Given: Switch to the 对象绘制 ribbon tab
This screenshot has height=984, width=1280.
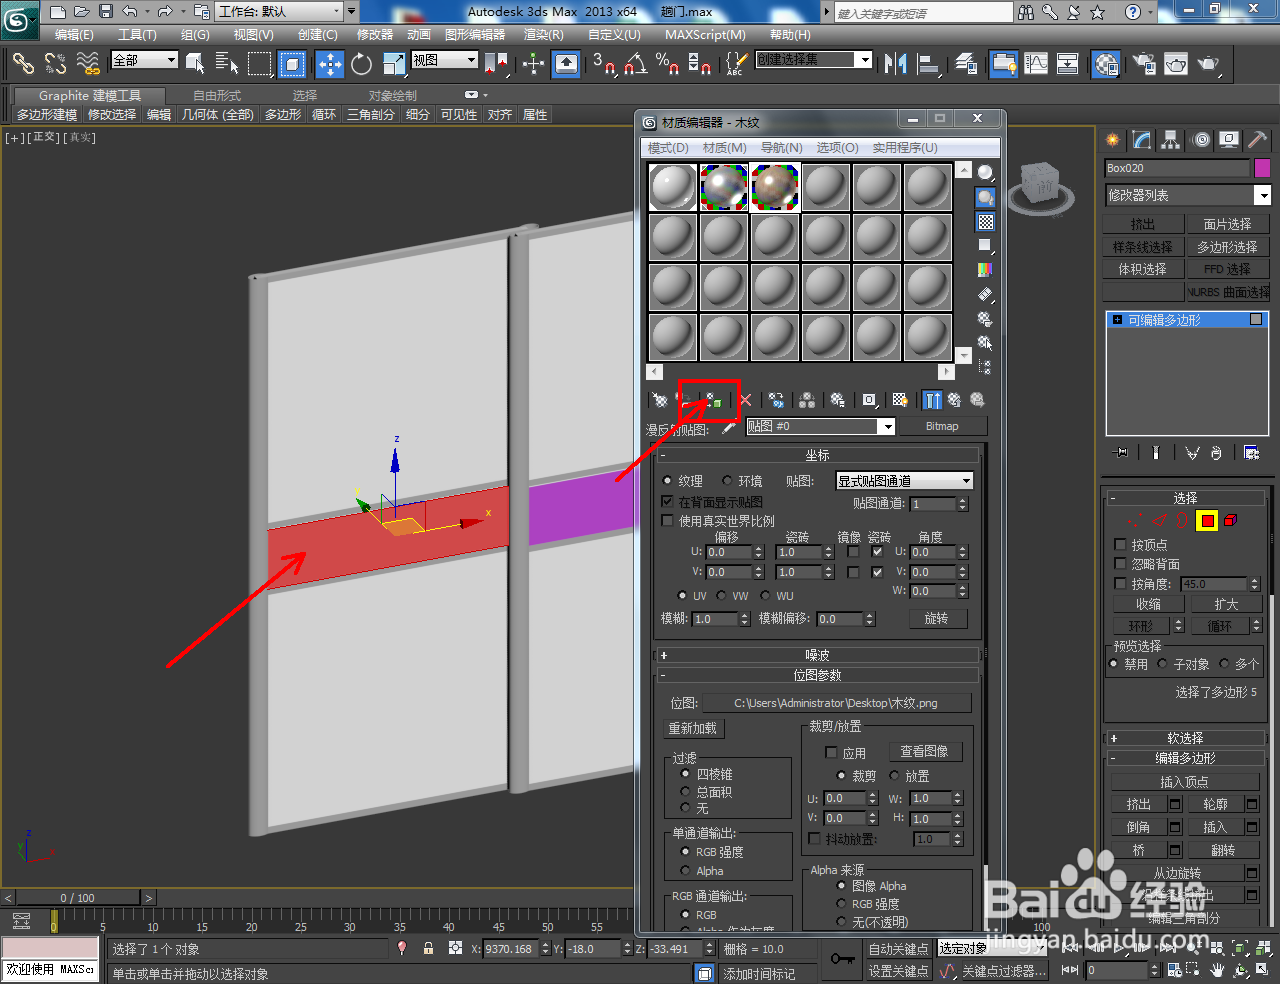Looking at the screenshot, I should click(x=393, y=96).
